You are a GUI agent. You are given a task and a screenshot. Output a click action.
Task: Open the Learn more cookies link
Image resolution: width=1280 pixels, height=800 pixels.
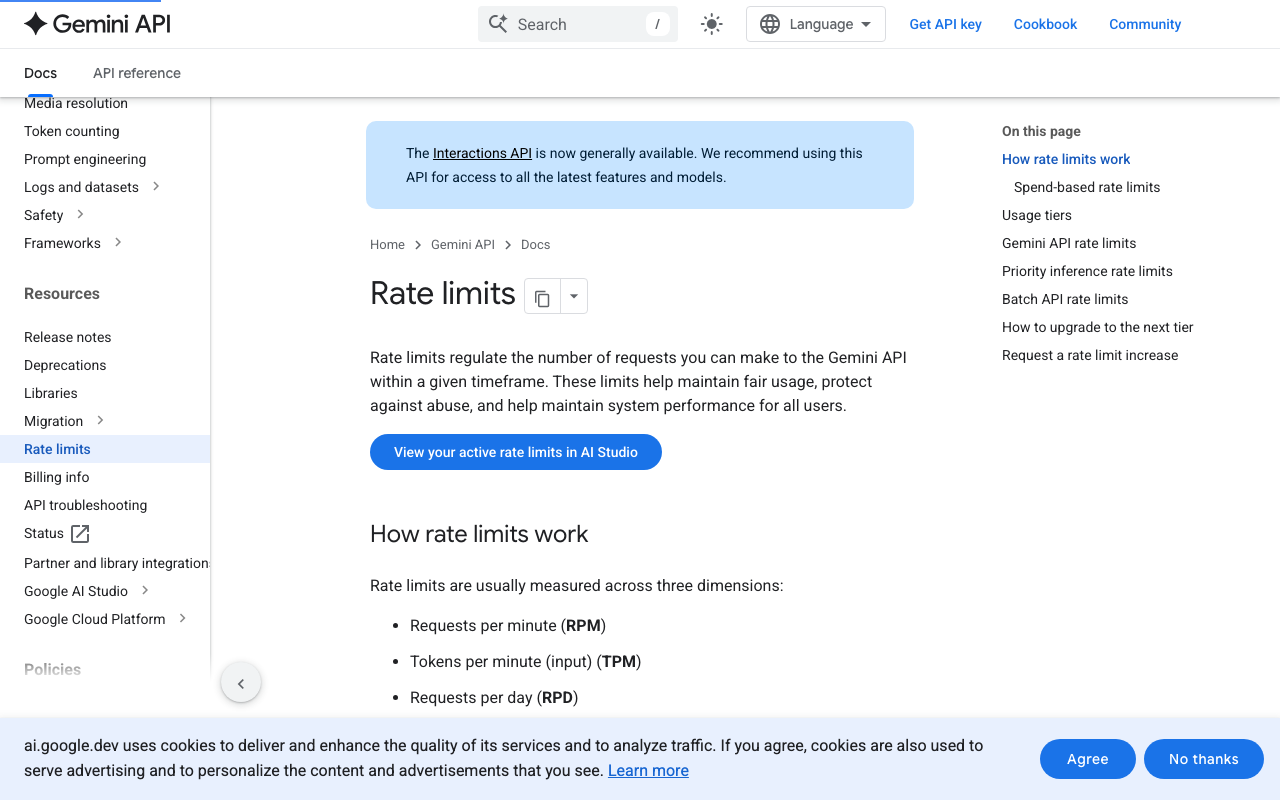(648, 770)
